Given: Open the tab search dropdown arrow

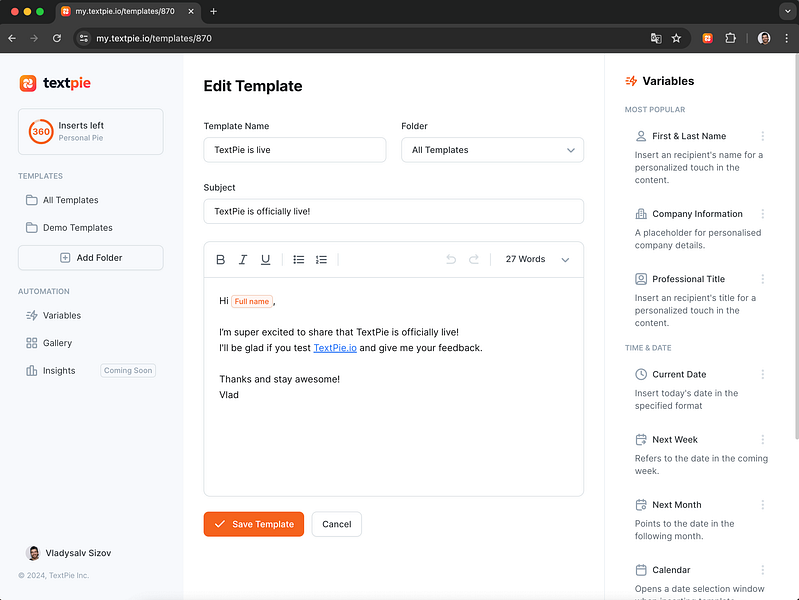Looking at the screenshot, I should [787, 11].
